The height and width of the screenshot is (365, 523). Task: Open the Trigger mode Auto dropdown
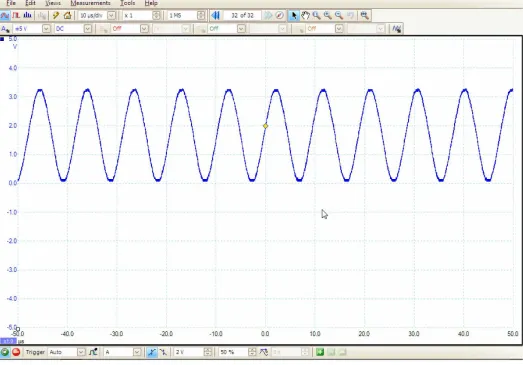pos(81,352)
